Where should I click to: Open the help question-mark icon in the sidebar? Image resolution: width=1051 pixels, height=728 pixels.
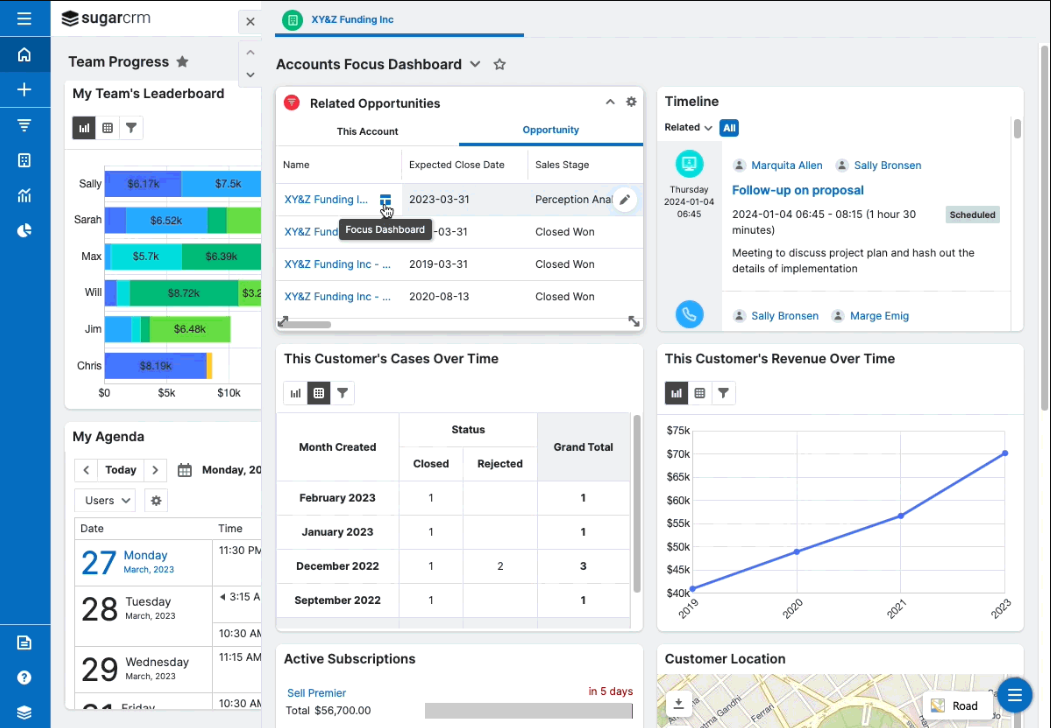click(25, 677)
